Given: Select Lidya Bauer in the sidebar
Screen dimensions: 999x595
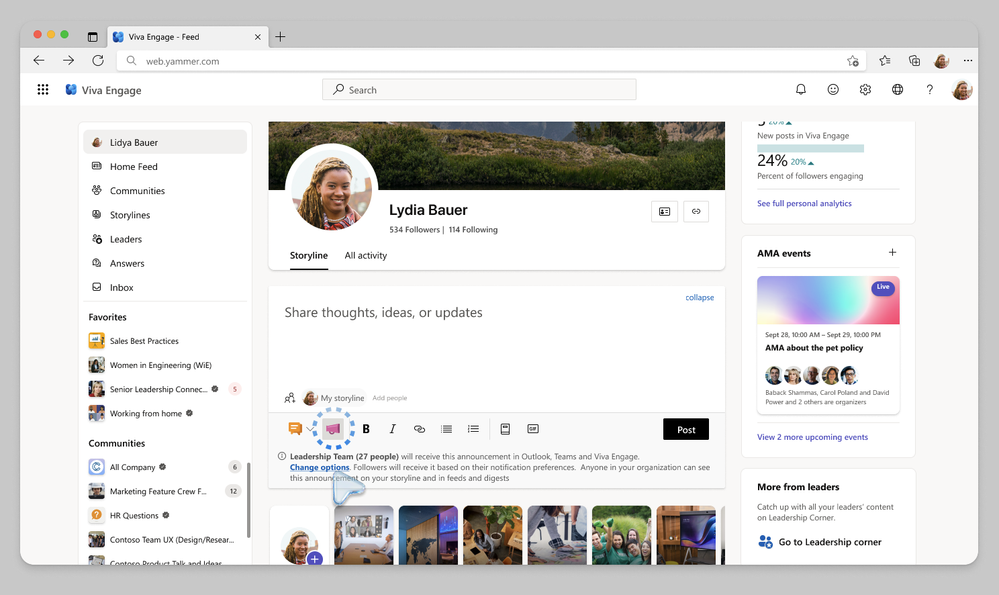Looking at the screenshot, I should tap(165, 142).
